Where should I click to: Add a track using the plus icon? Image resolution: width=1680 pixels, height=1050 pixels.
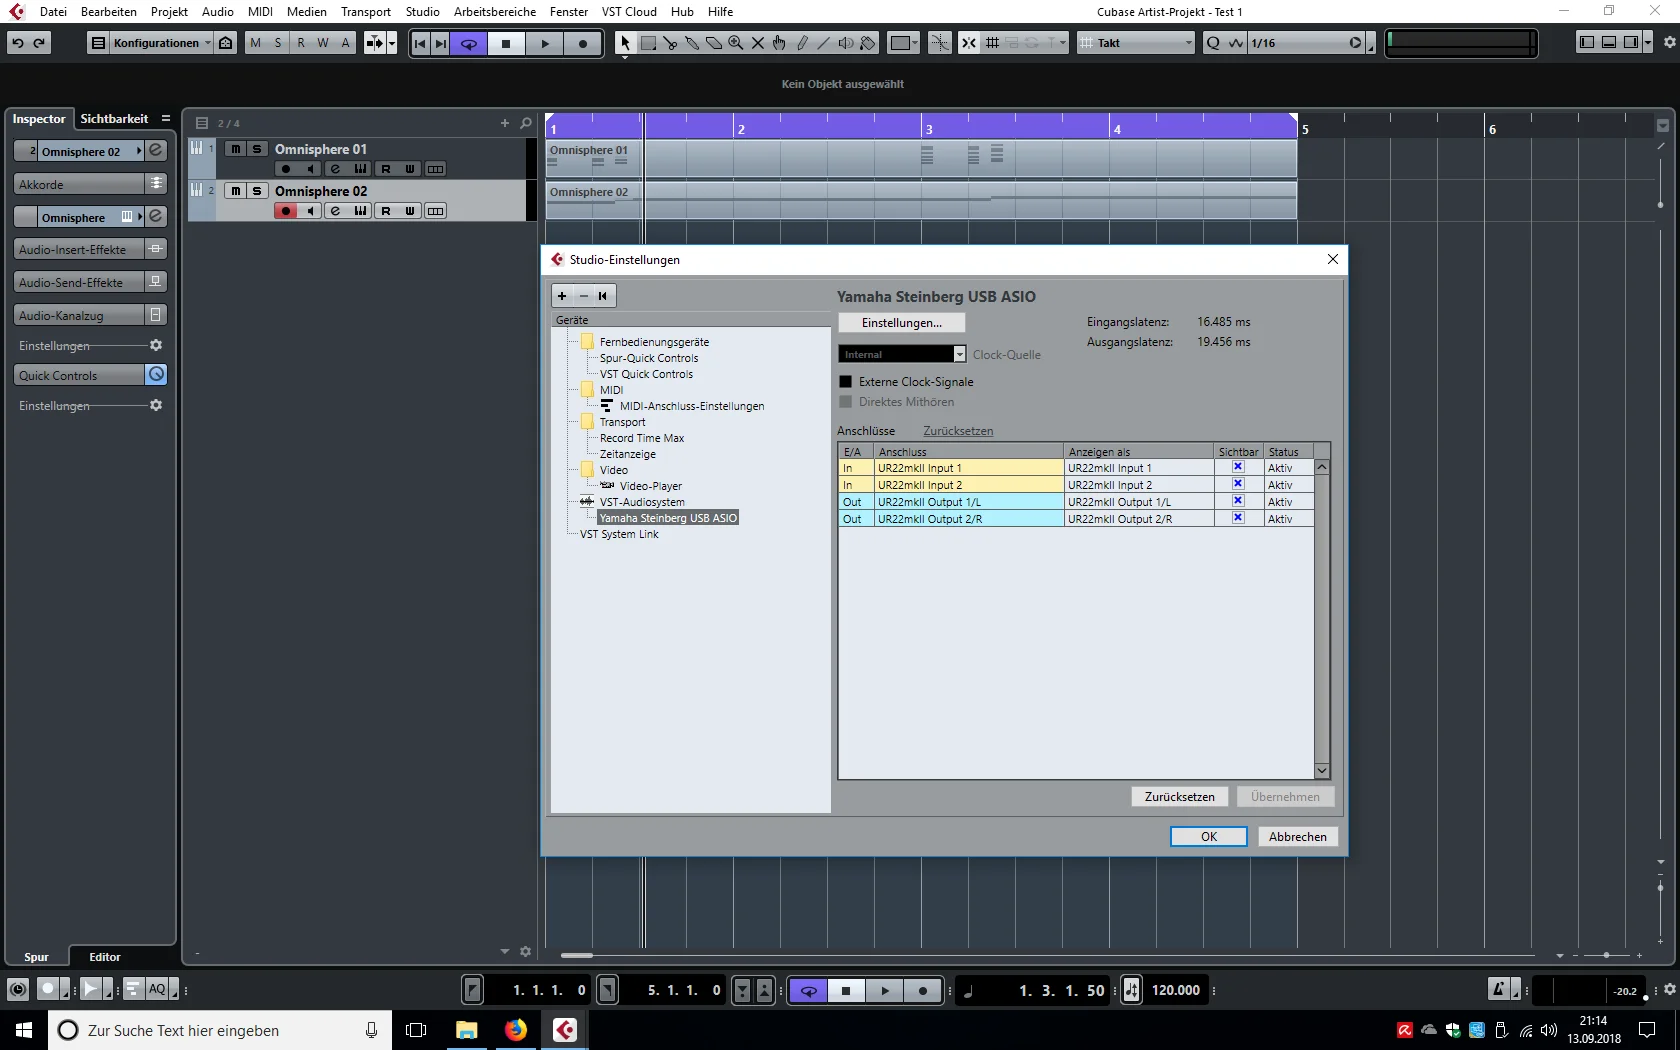505,123
